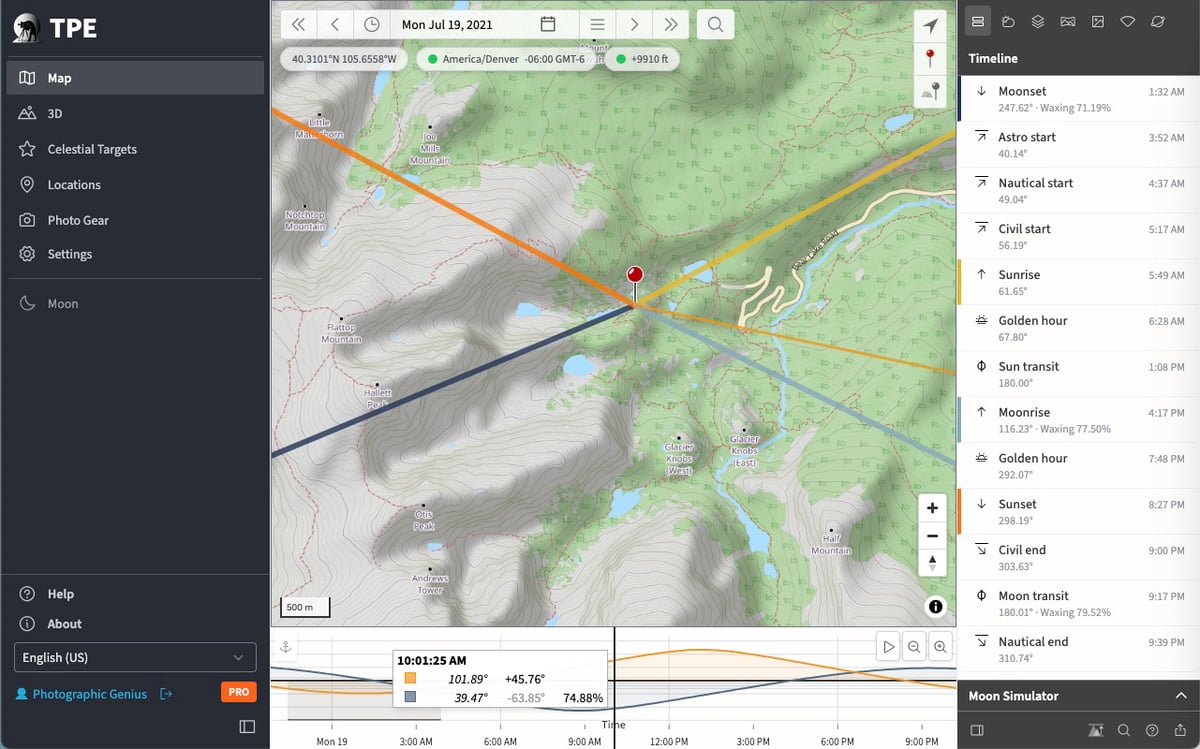Select the Map menu item
Screen dimensions: 1200x749
(x=135, y=78)
